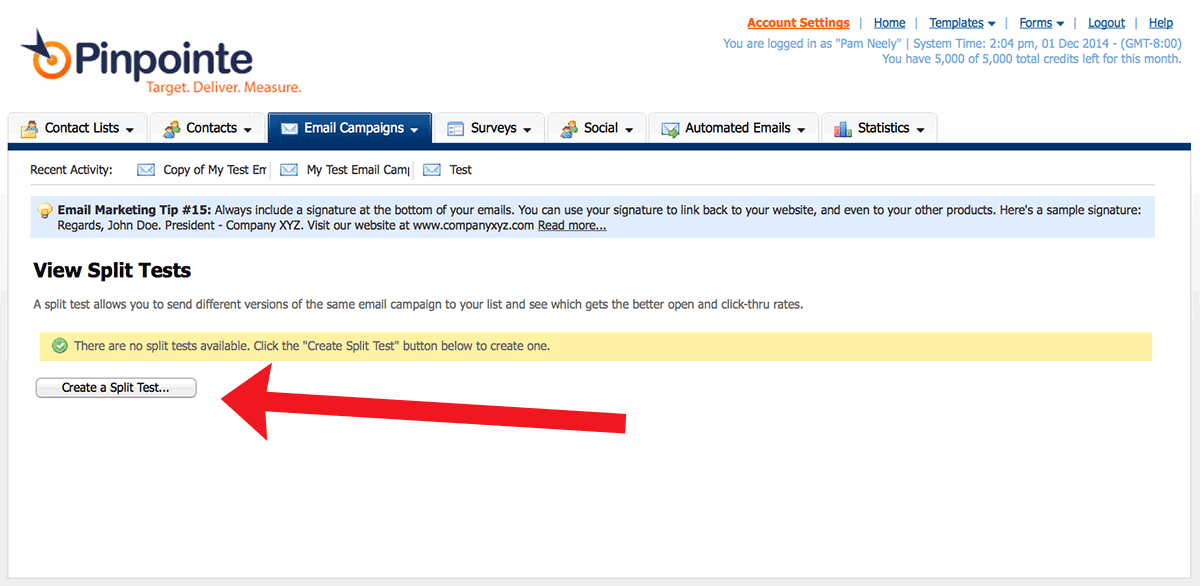
Task: Click the View Split Tests heading
Action: pos(112,270)
